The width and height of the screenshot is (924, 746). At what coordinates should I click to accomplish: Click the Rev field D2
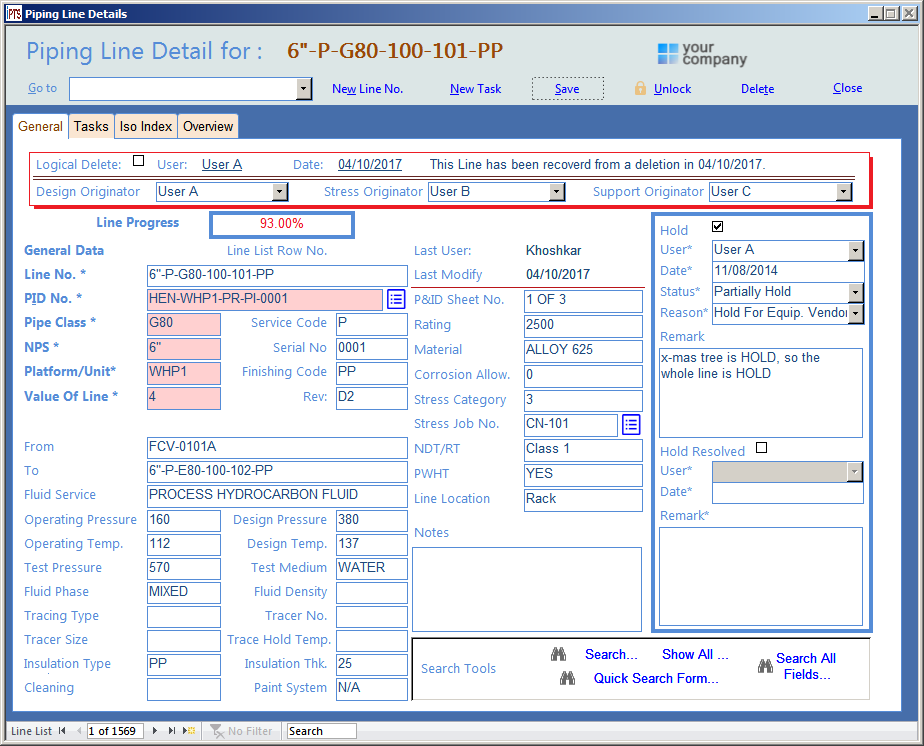tap(371, 397)
